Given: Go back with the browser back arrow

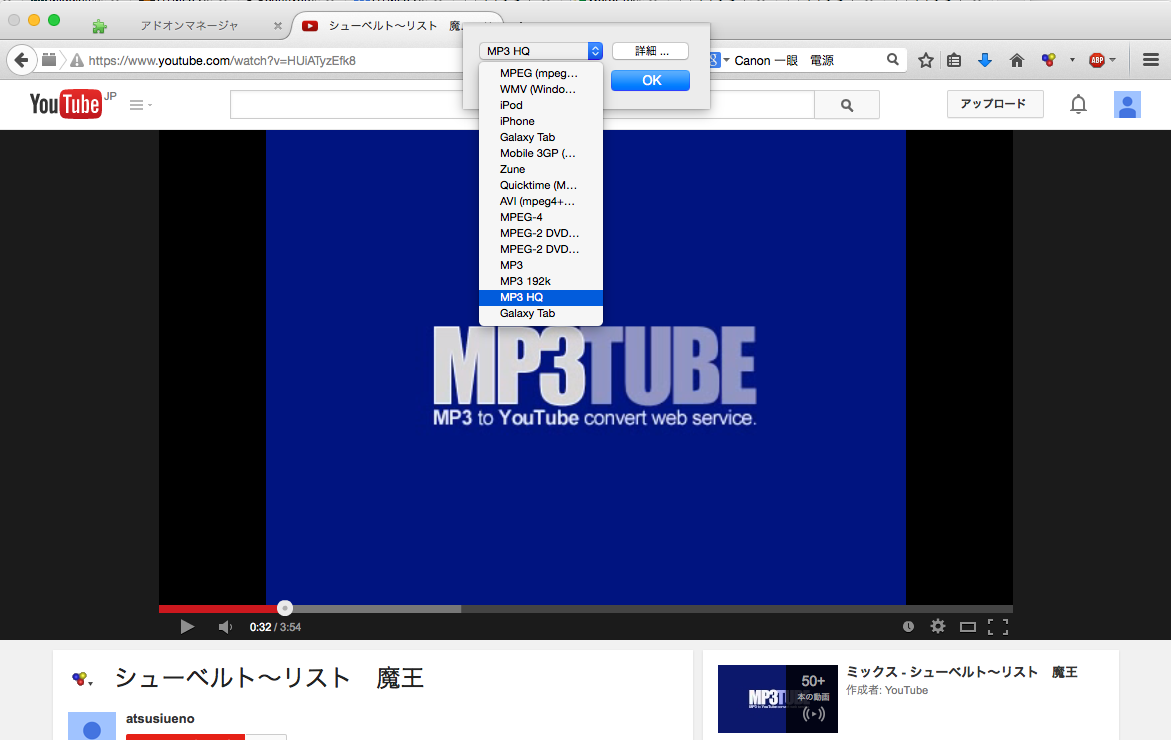Looking at the screenshot, I should click(x=21, y=60).
